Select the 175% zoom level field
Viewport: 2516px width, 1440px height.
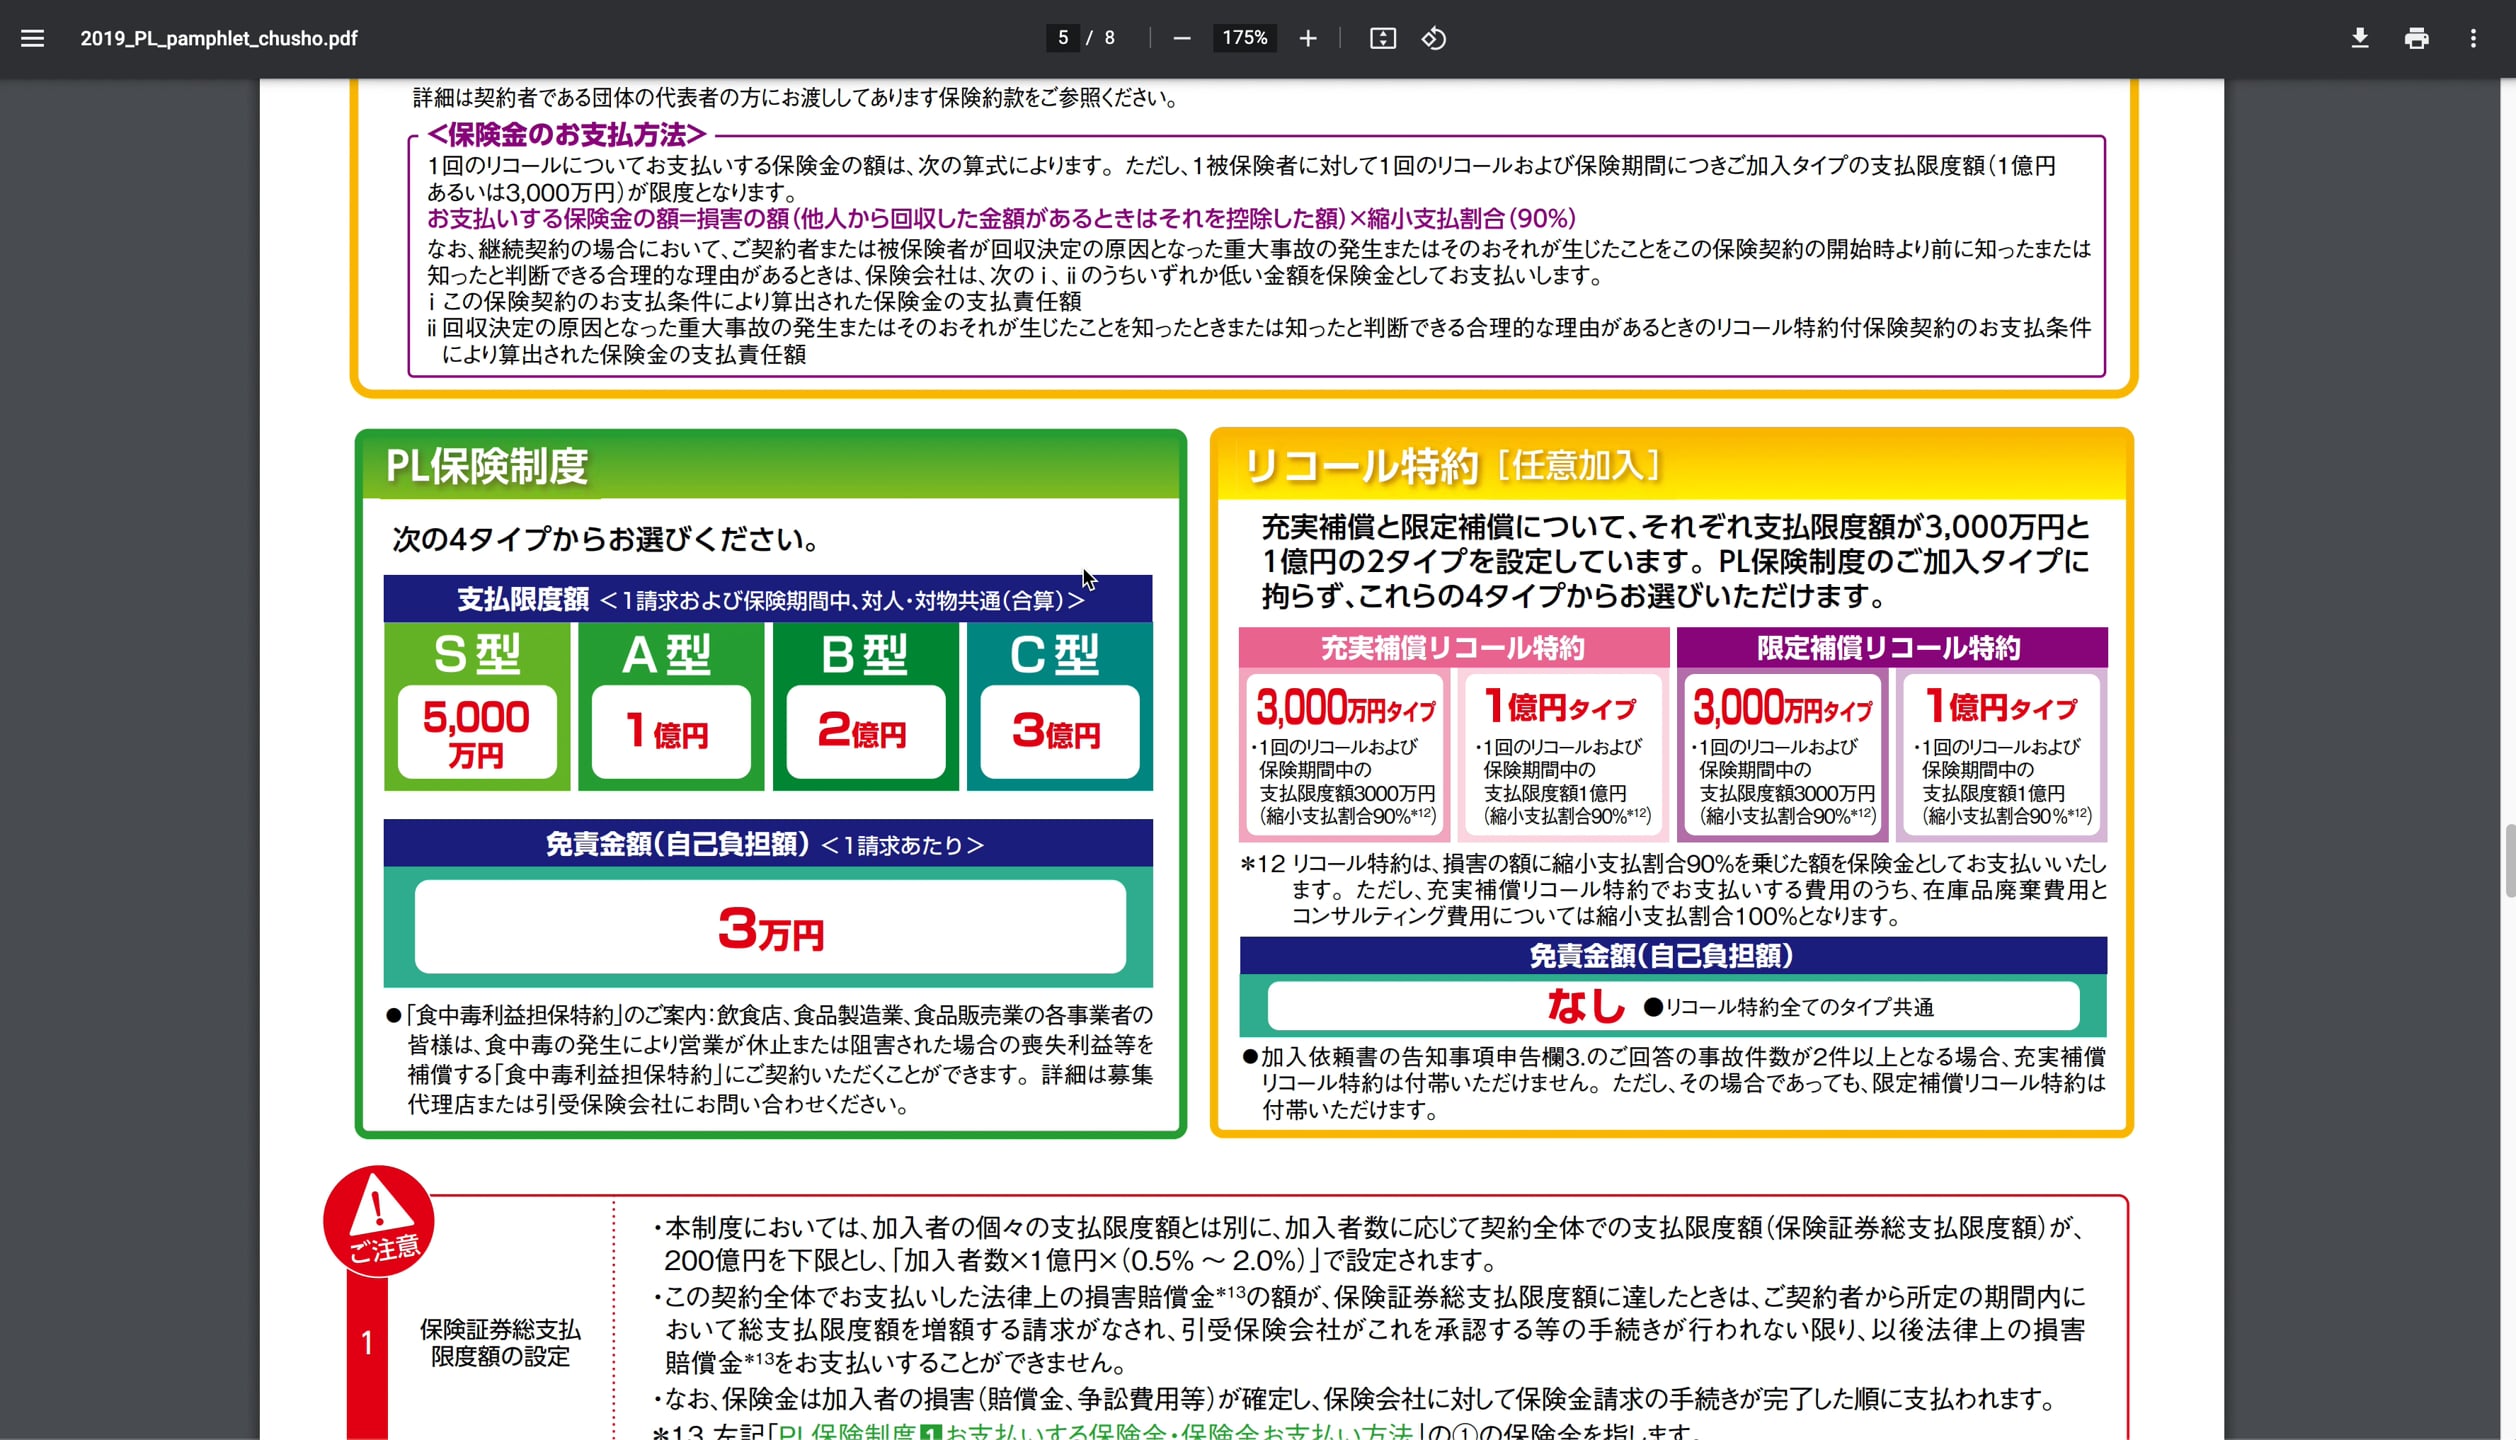(1244, 38)
